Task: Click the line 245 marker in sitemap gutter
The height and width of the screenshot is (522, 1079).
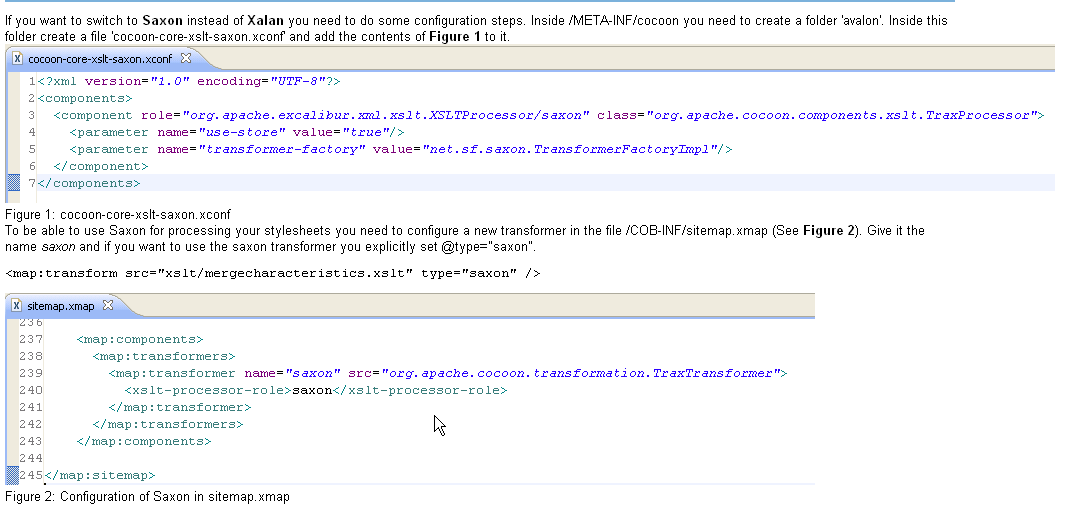Action: 12,475
